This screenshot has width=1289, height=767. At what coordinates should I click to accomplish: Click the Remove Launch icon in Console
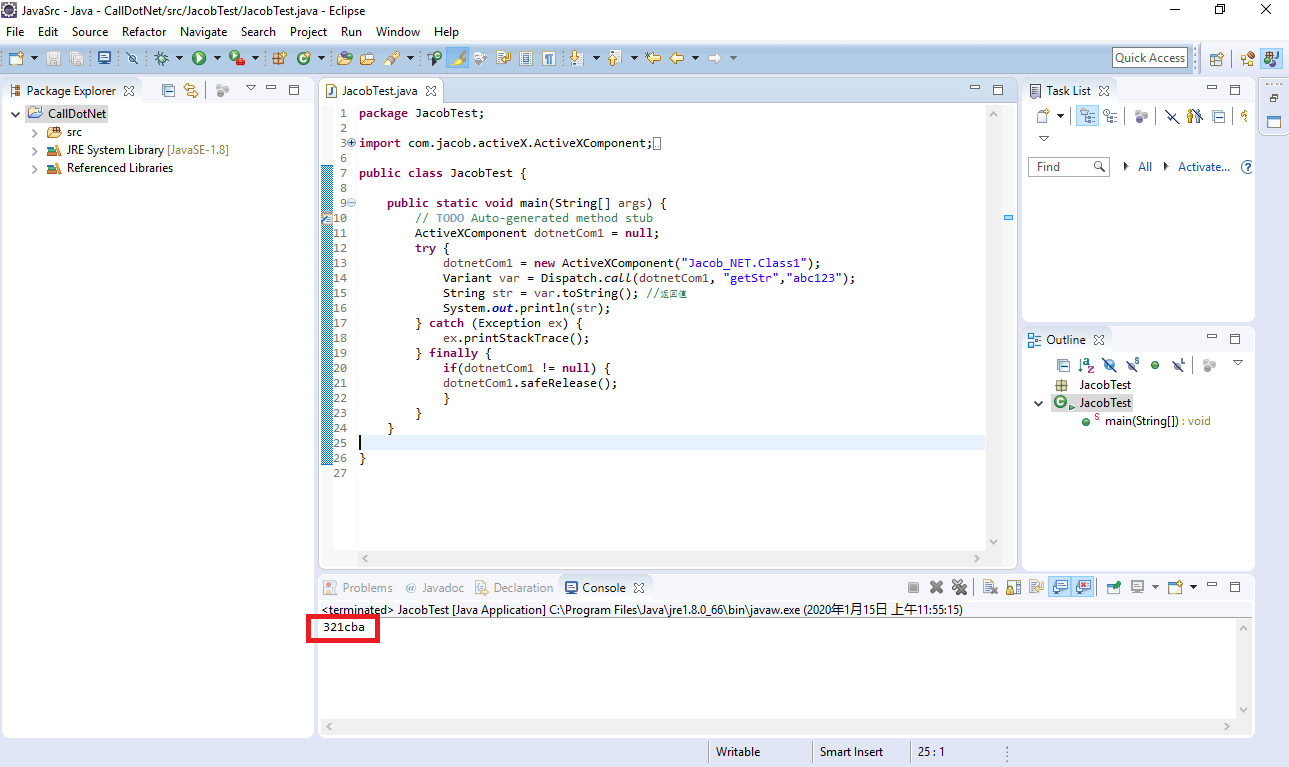pos(937,588)
